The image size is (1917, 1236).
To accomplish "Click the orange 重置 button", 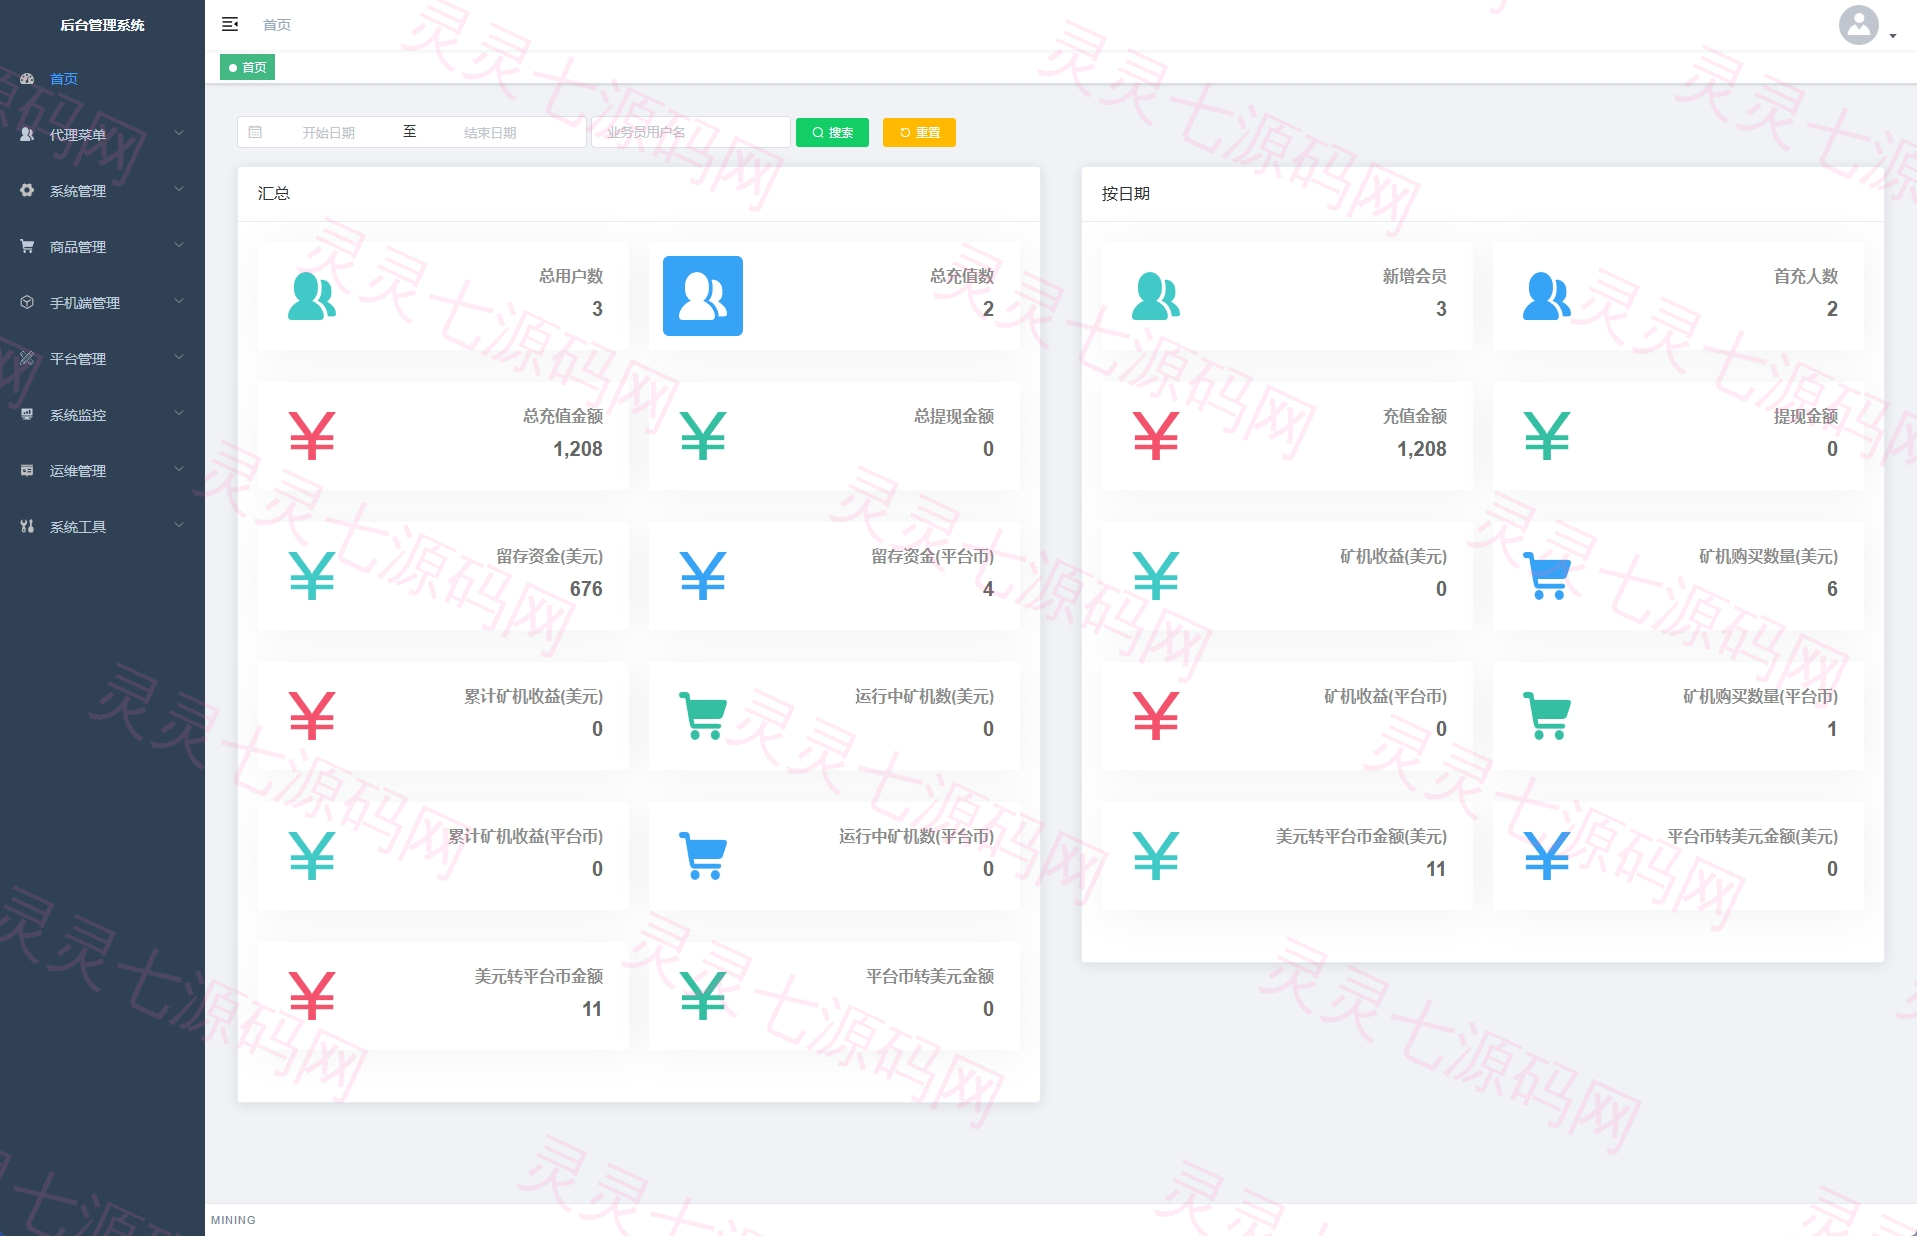I will click(919, 132).
